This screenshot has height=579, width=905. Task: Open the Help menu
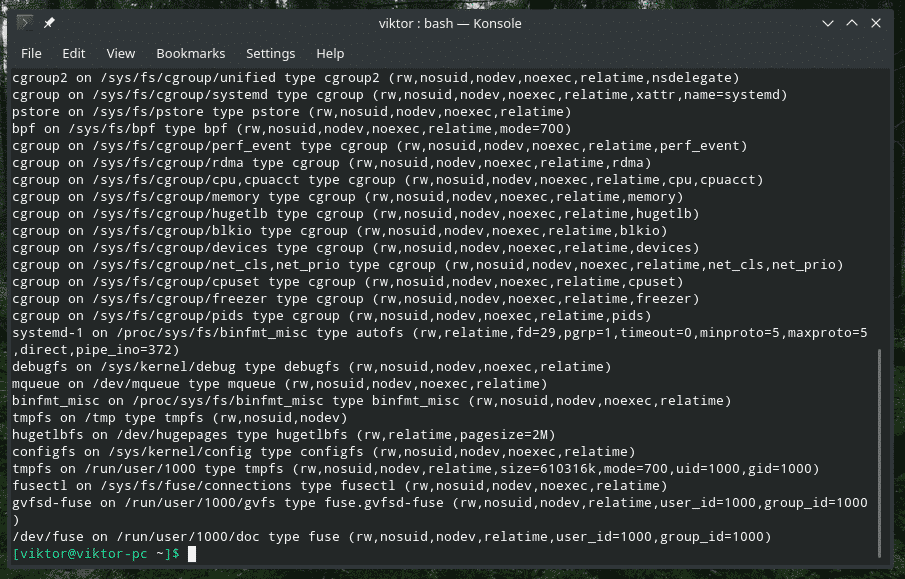coord(330,53)
